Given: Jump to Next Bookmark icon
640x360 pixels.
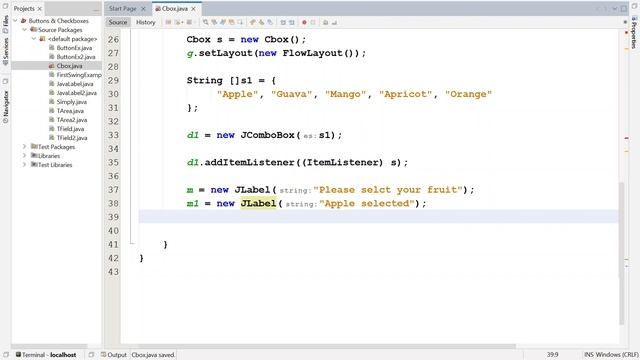Looking at the screenshot, I should [x=261, y=22].
